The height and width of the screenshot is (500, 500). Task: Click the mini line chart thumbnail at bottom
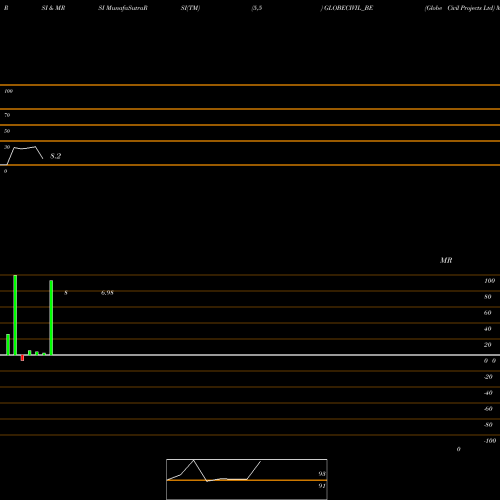tap(247, 479)
